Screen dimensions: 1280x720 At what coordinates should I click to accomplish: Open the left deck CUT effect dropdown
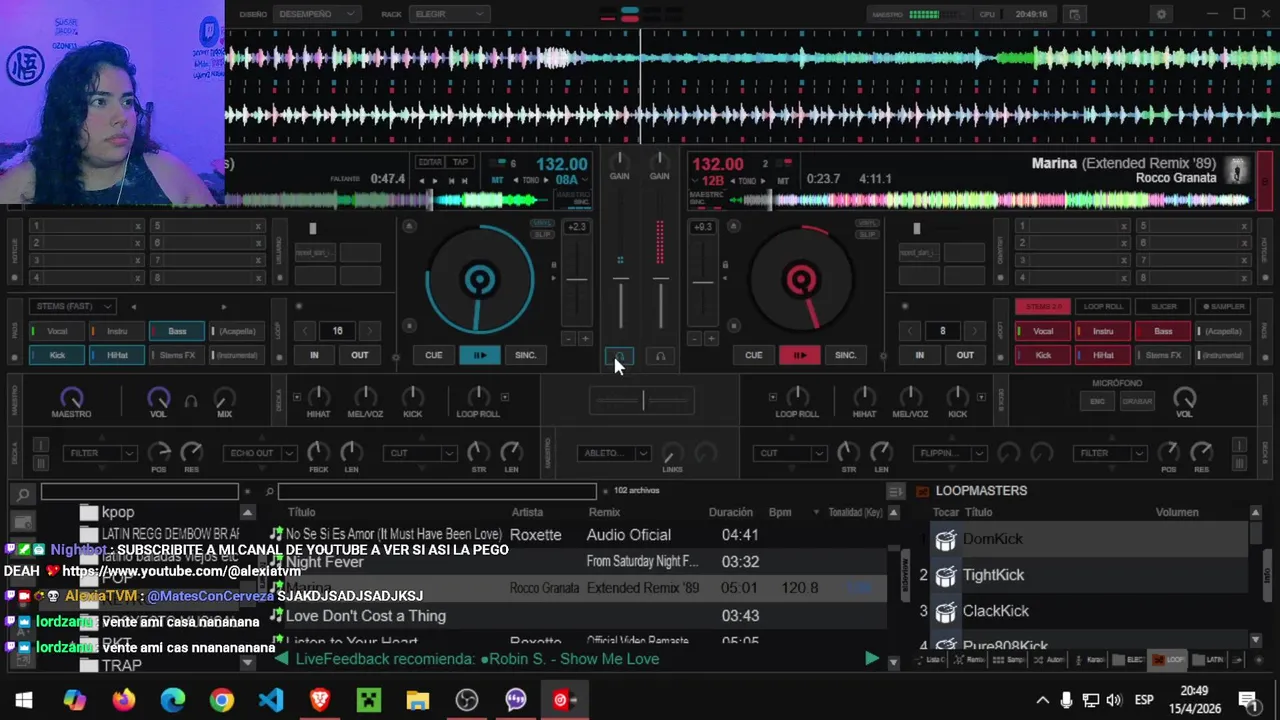[x=420, y=453]
